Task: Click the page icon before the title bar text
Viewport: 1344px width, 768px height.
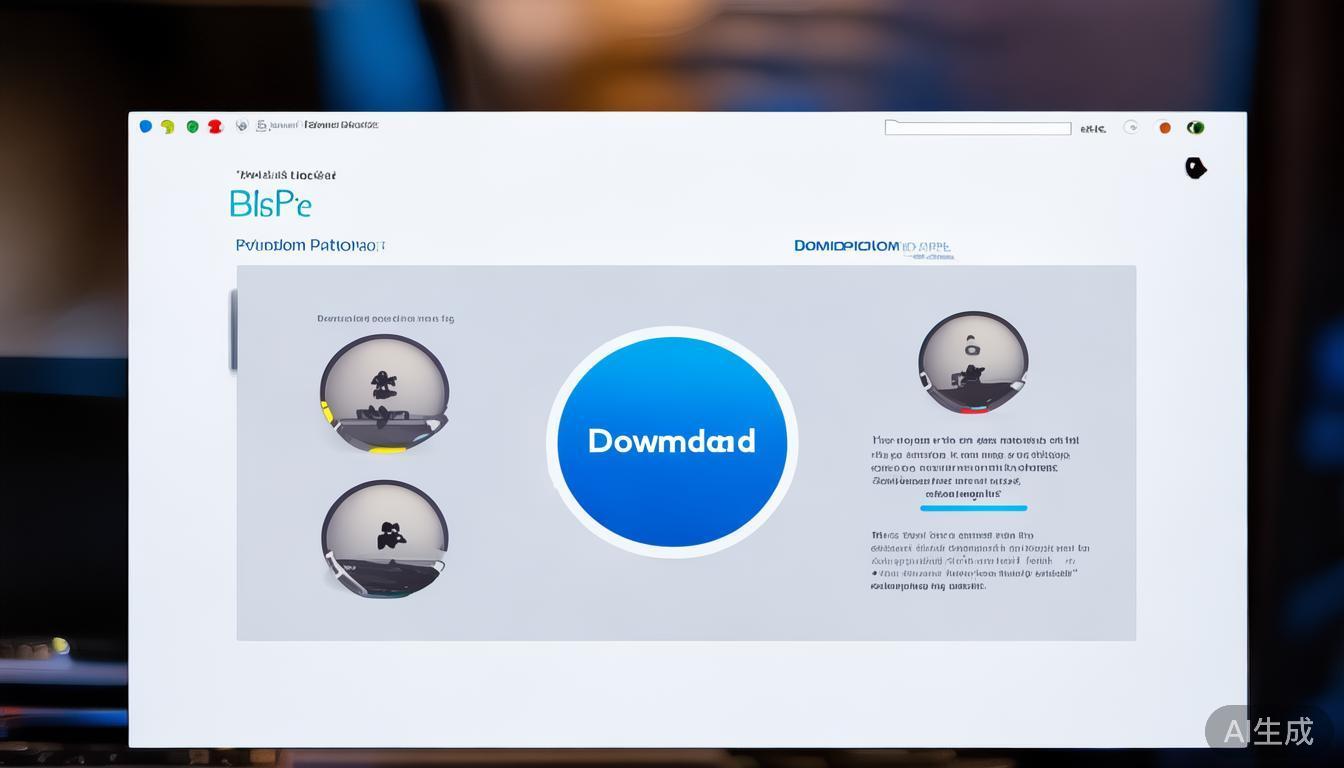Action: (x=262, y=126)
